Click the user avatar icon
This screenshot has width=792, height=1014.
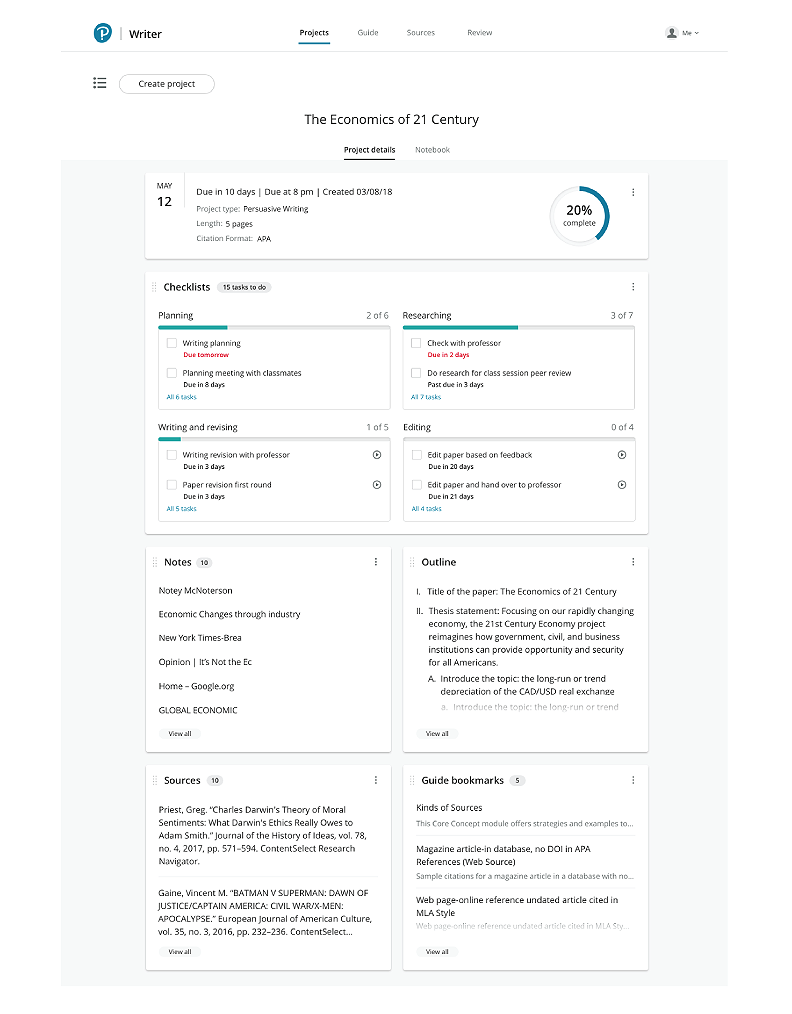[672, 32]
